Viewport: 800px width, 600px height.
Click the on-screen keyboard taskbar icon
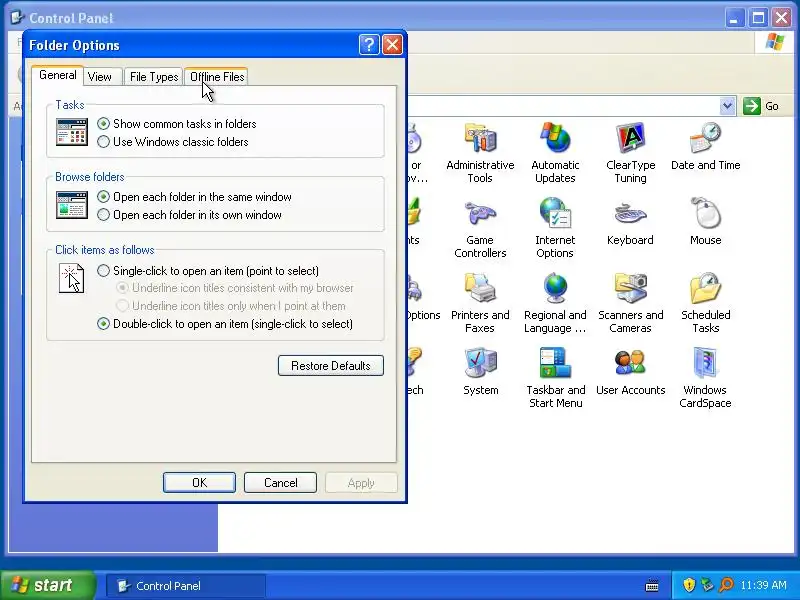tap(652, 585)
